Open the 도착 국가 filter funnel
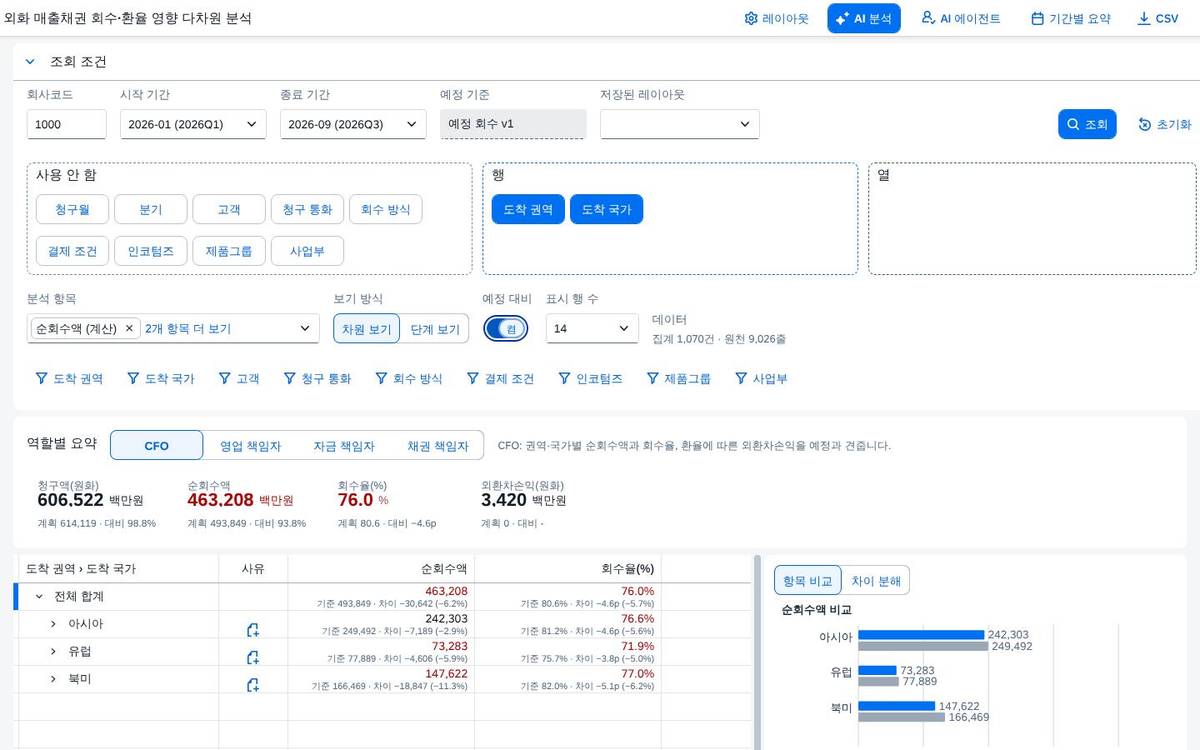 161,379
